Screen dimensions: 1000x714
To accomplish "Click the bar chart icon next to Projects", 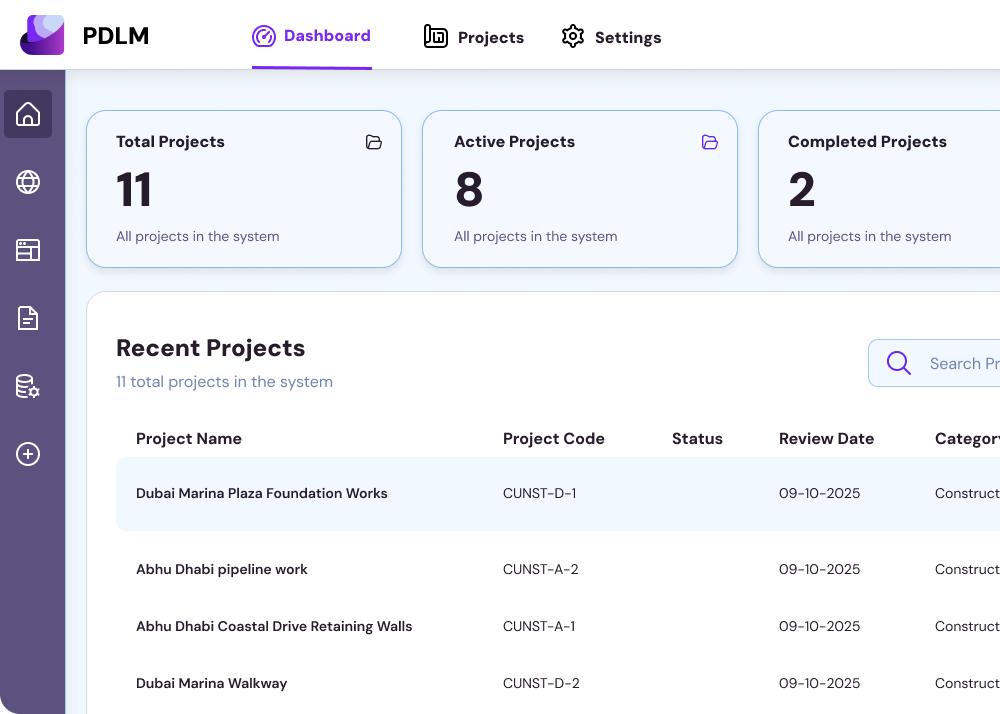I will click(x=435, y=36).
